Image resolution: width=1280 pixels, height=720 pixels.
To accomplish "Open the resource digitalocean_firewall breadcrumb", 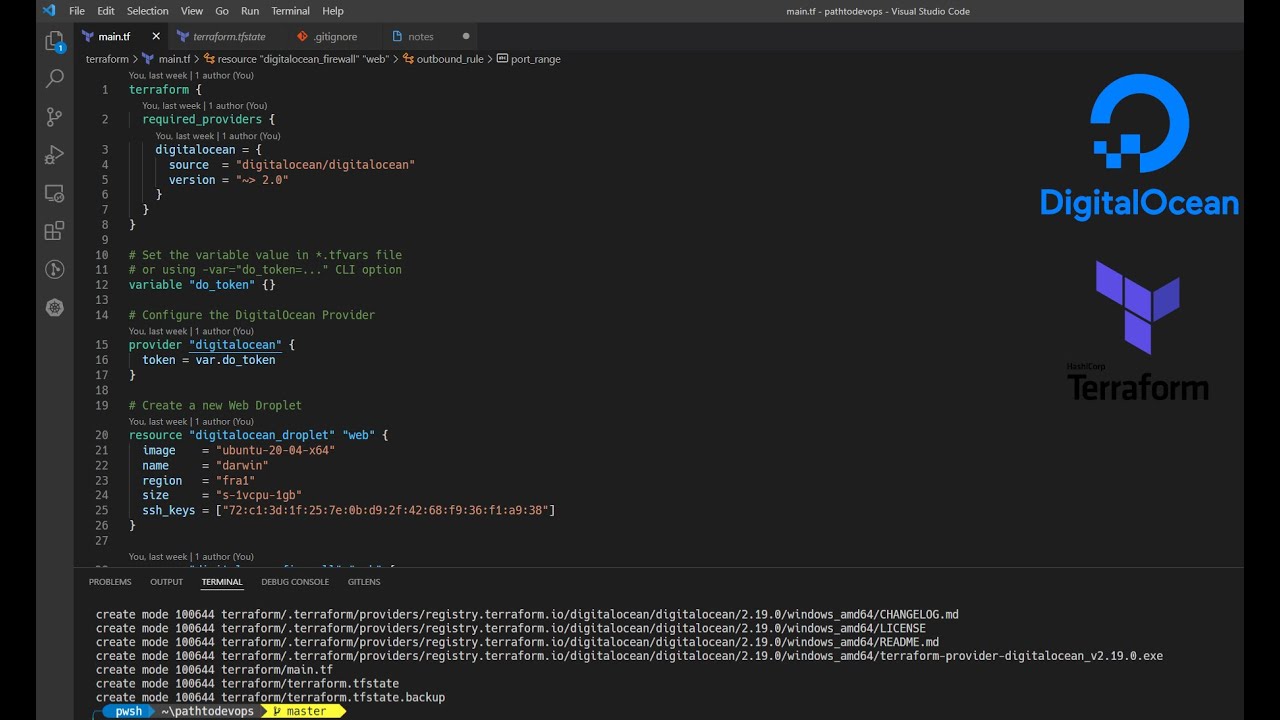I will click(x=295, y=59).
